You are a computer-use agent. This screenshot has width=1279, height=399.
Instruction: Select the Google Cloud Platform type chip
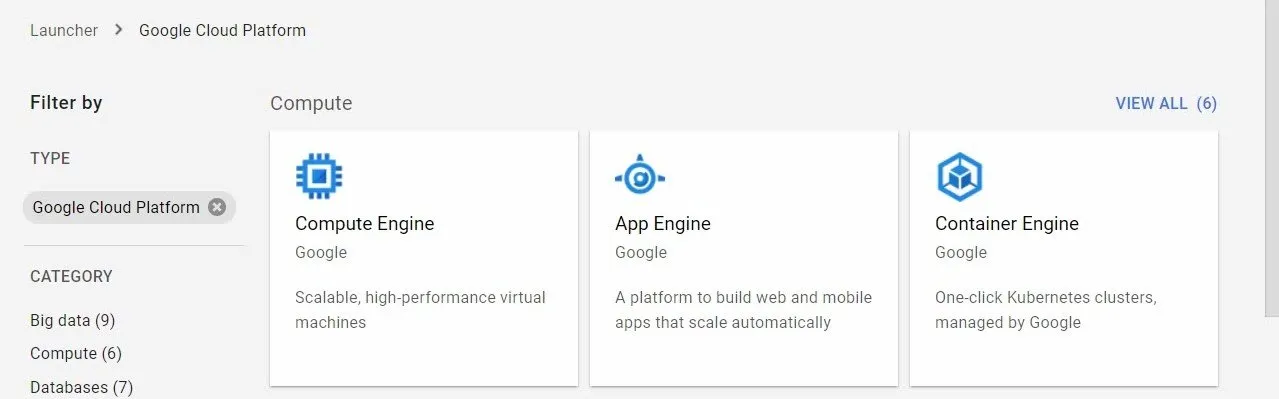pos(116,207)
